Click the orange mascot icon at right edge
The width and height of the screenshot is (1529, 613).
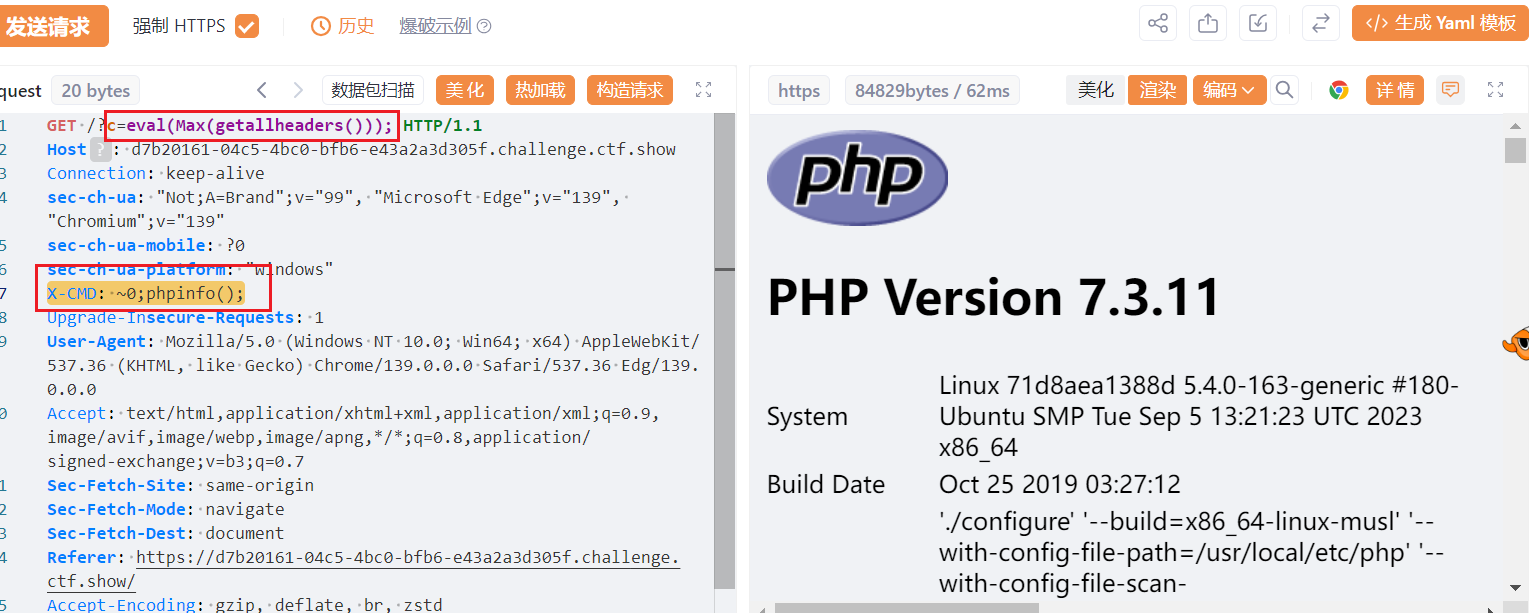[1516, 343]
